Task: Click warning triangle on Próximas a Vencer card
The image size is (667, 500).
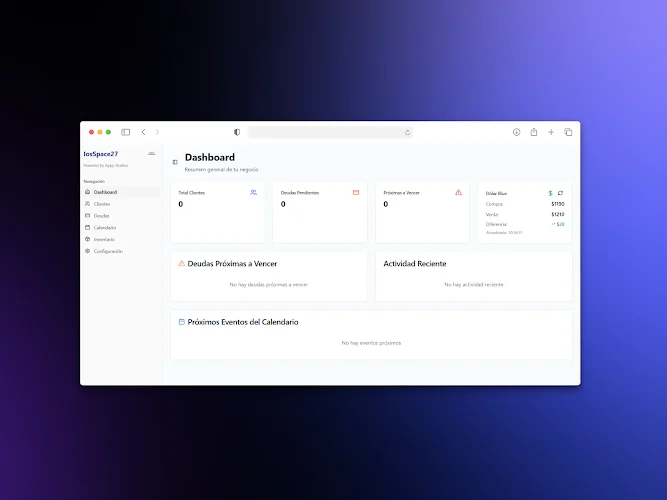Action: point(459,192)
